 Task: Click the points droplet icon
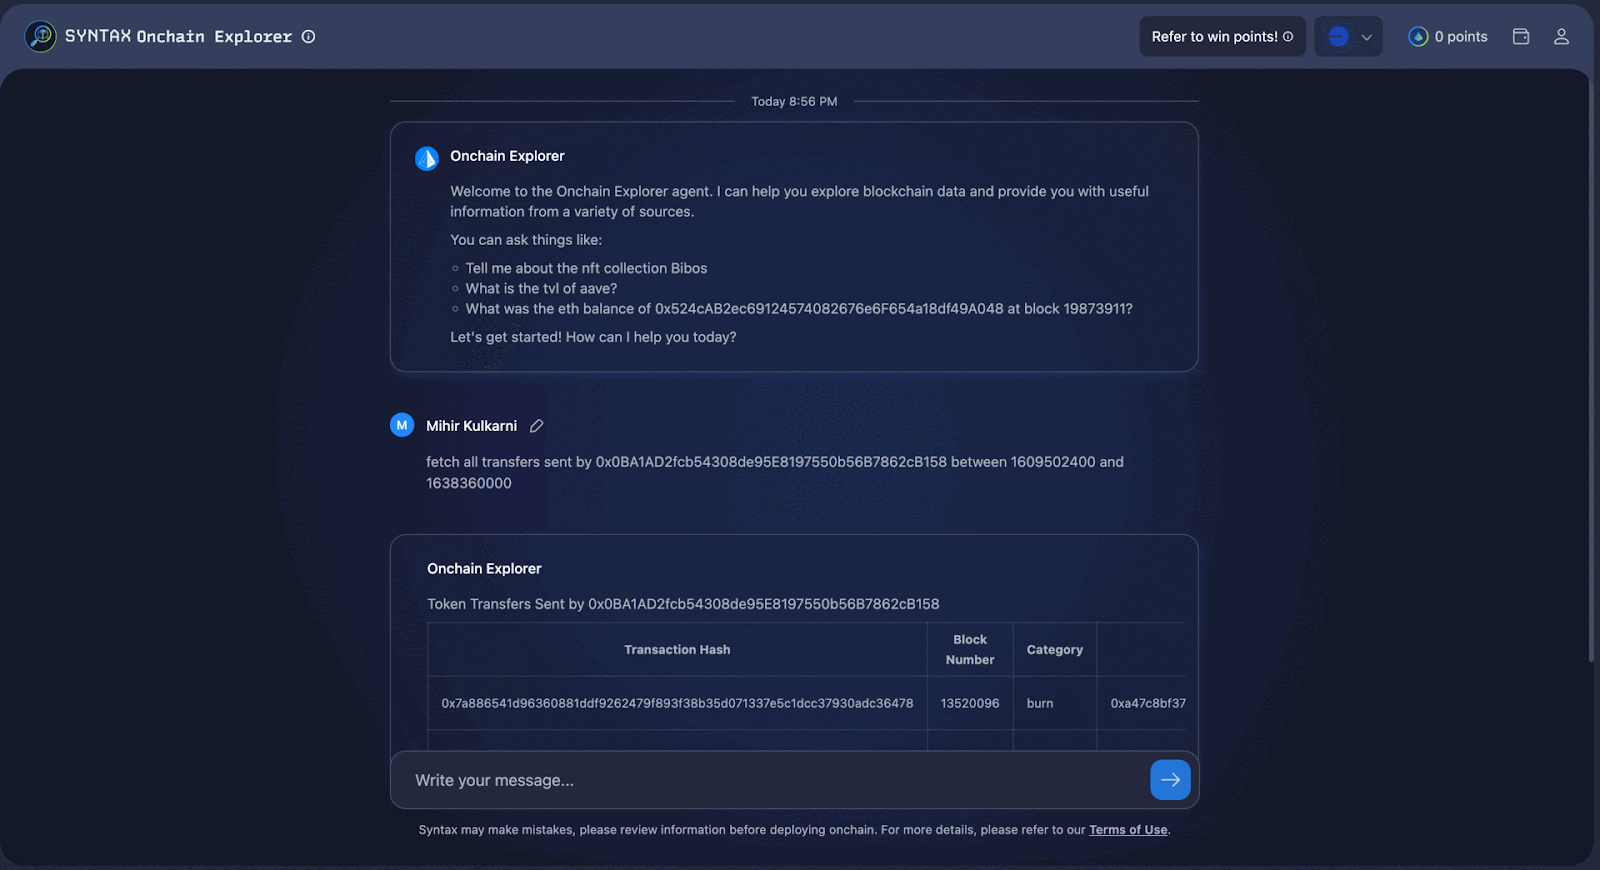click(x=1418, y=37)
